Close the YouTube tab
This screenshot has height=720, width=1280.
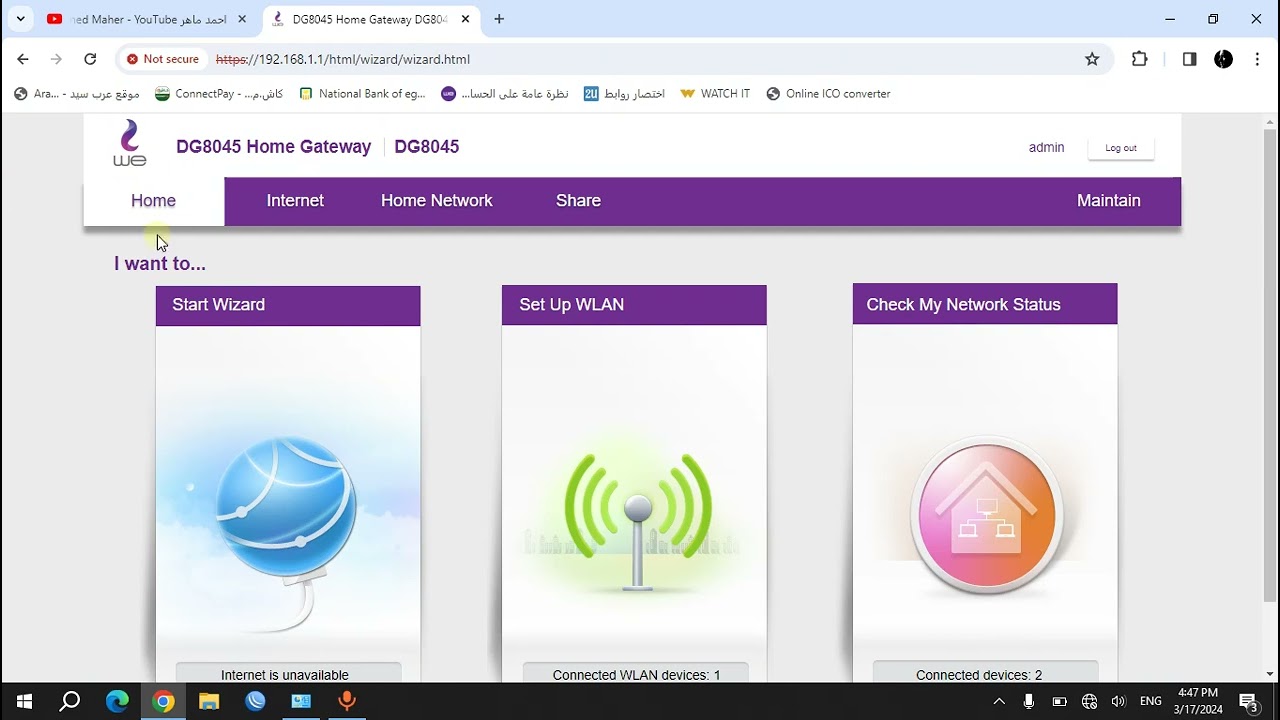(x=242, y=19)
